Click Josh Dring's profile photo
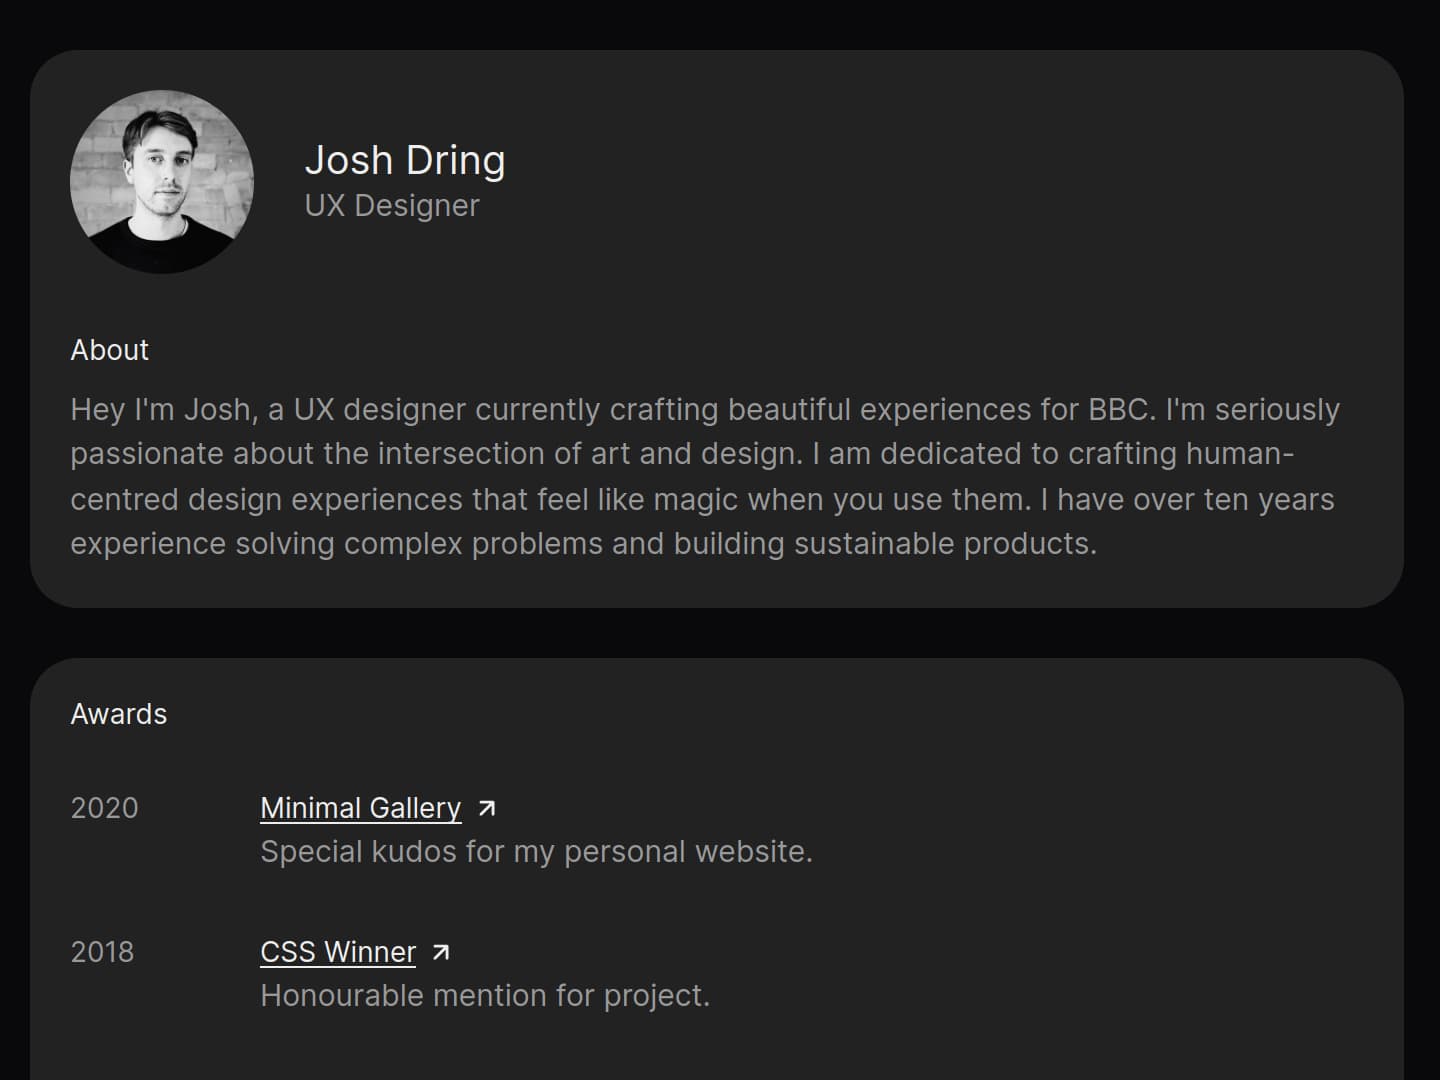 point(162,182)
